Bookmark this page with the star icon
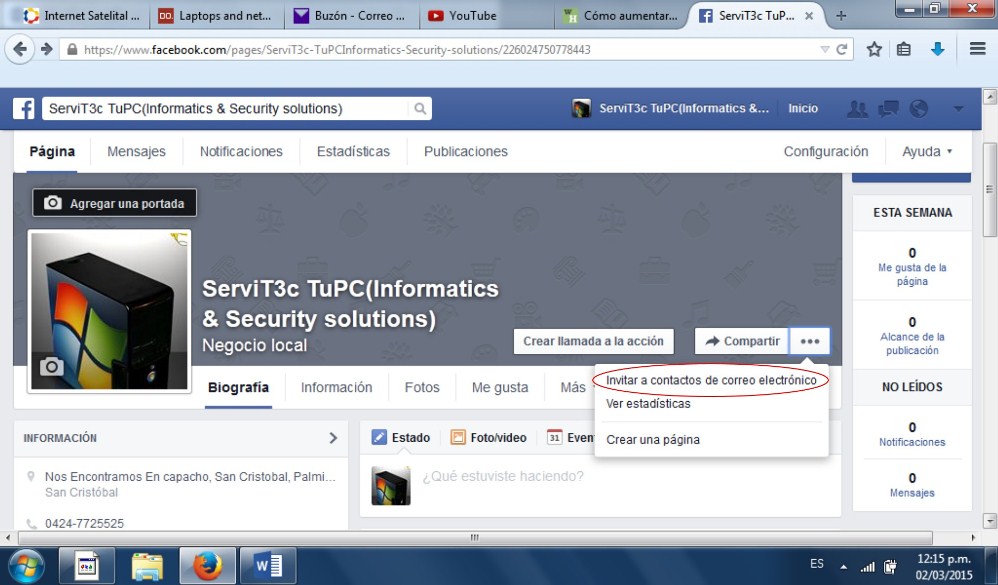Viewport: 998px width, 585px height. point(875,49)
